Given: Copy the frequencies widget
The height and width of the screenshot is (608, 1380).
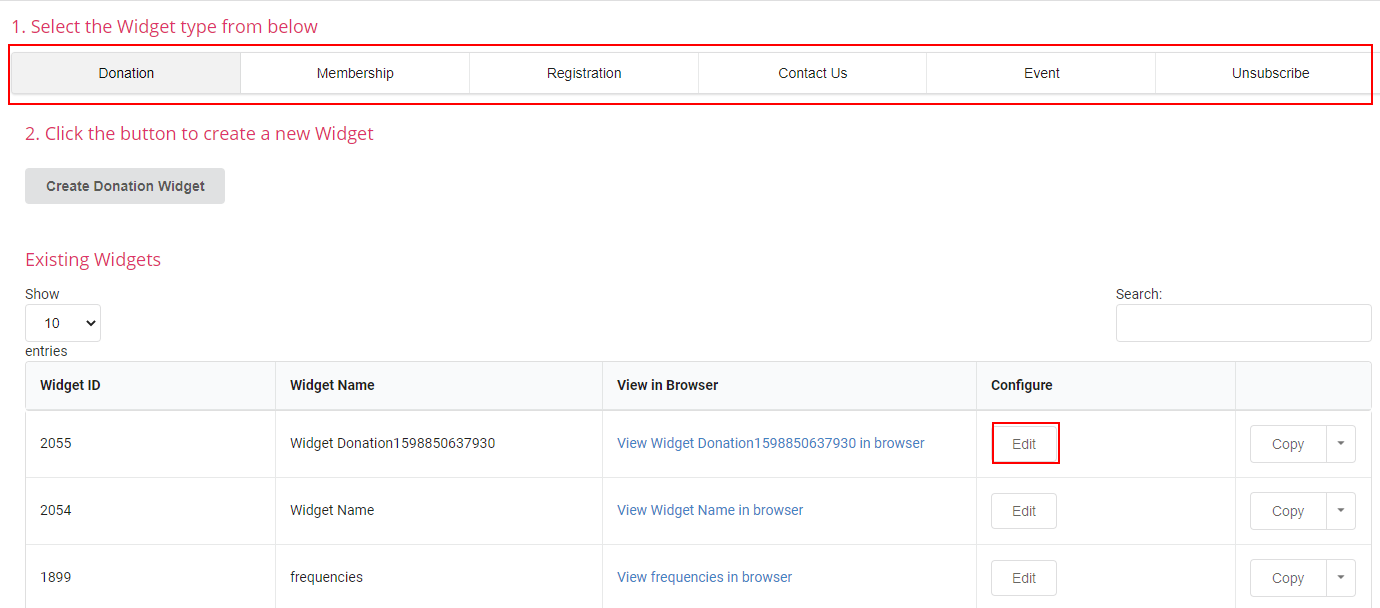Looking at the screenshot, I should tap(1288, 578).
